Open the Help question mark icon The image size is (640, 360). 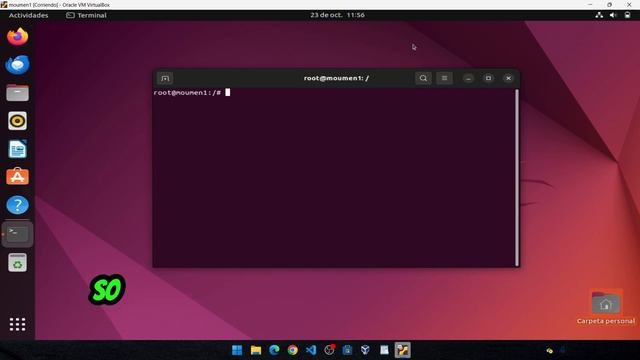[17, 205]
